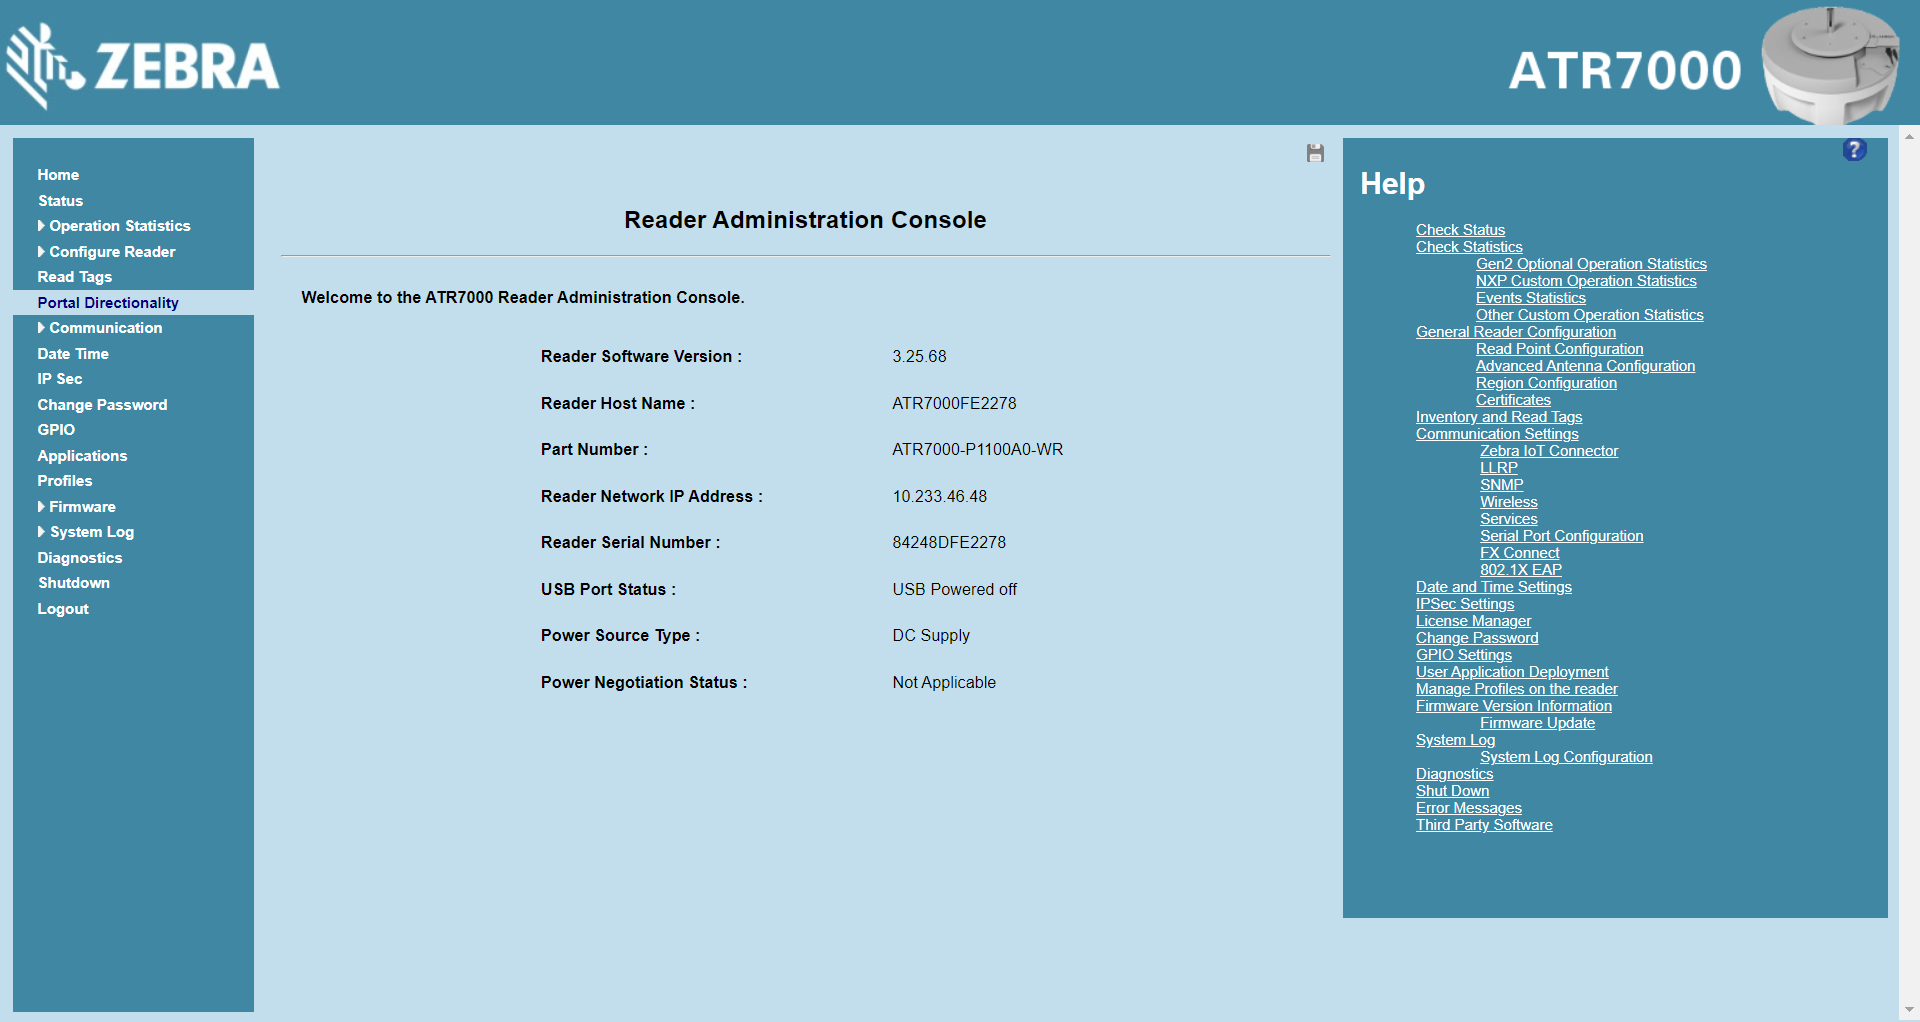The height and width of the screenshot is (1022, 1920).
Task: Open GPIO in sidebar menu
Action: click(x=56, y=430)
